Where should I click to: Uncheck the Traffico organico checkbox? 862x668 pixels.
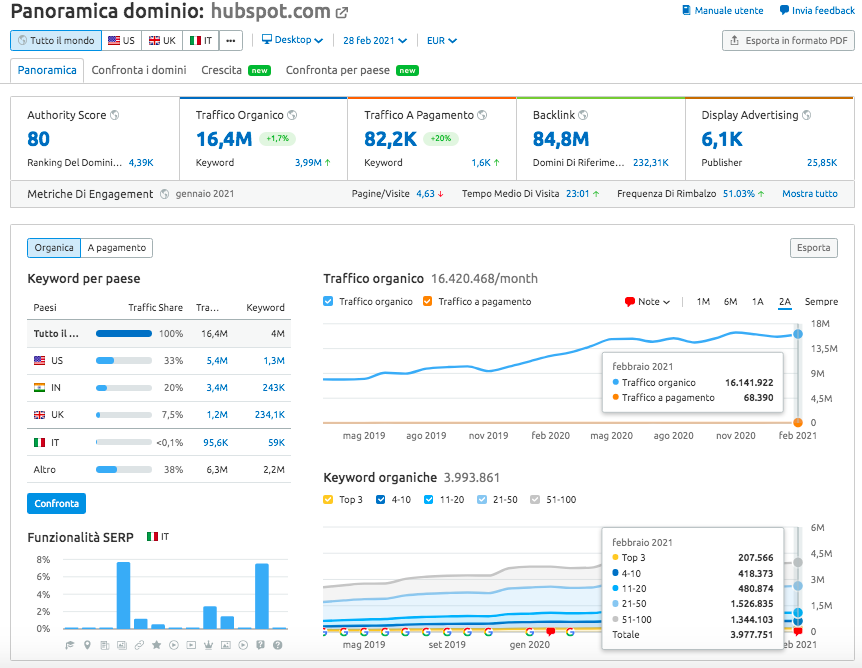click(x=328, y=301)
